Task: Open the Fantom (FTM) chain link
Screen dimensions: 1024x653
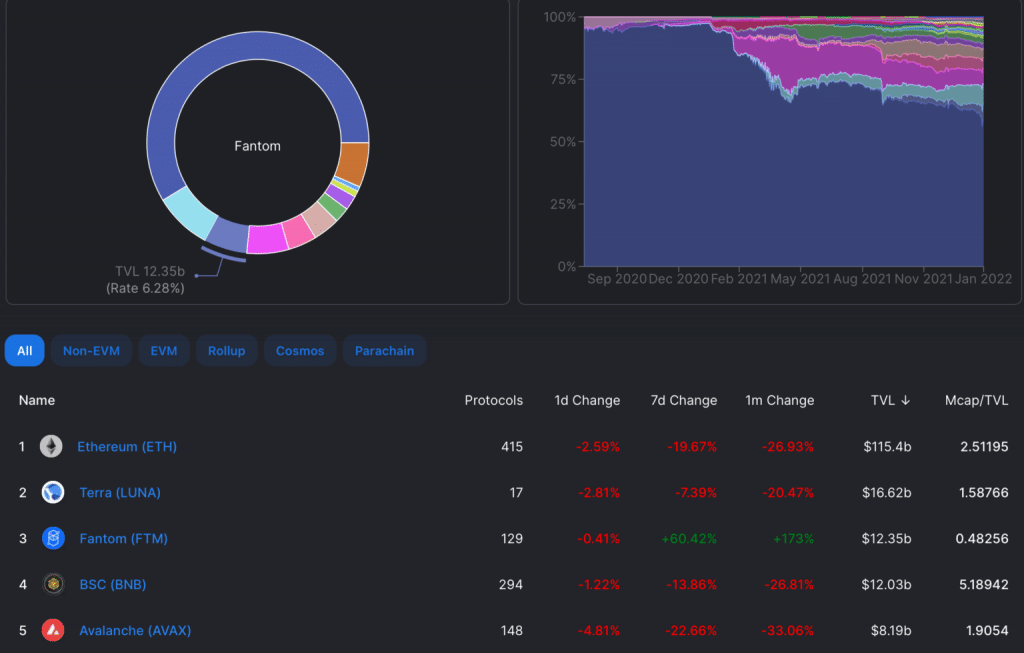Action: (123, 539)
